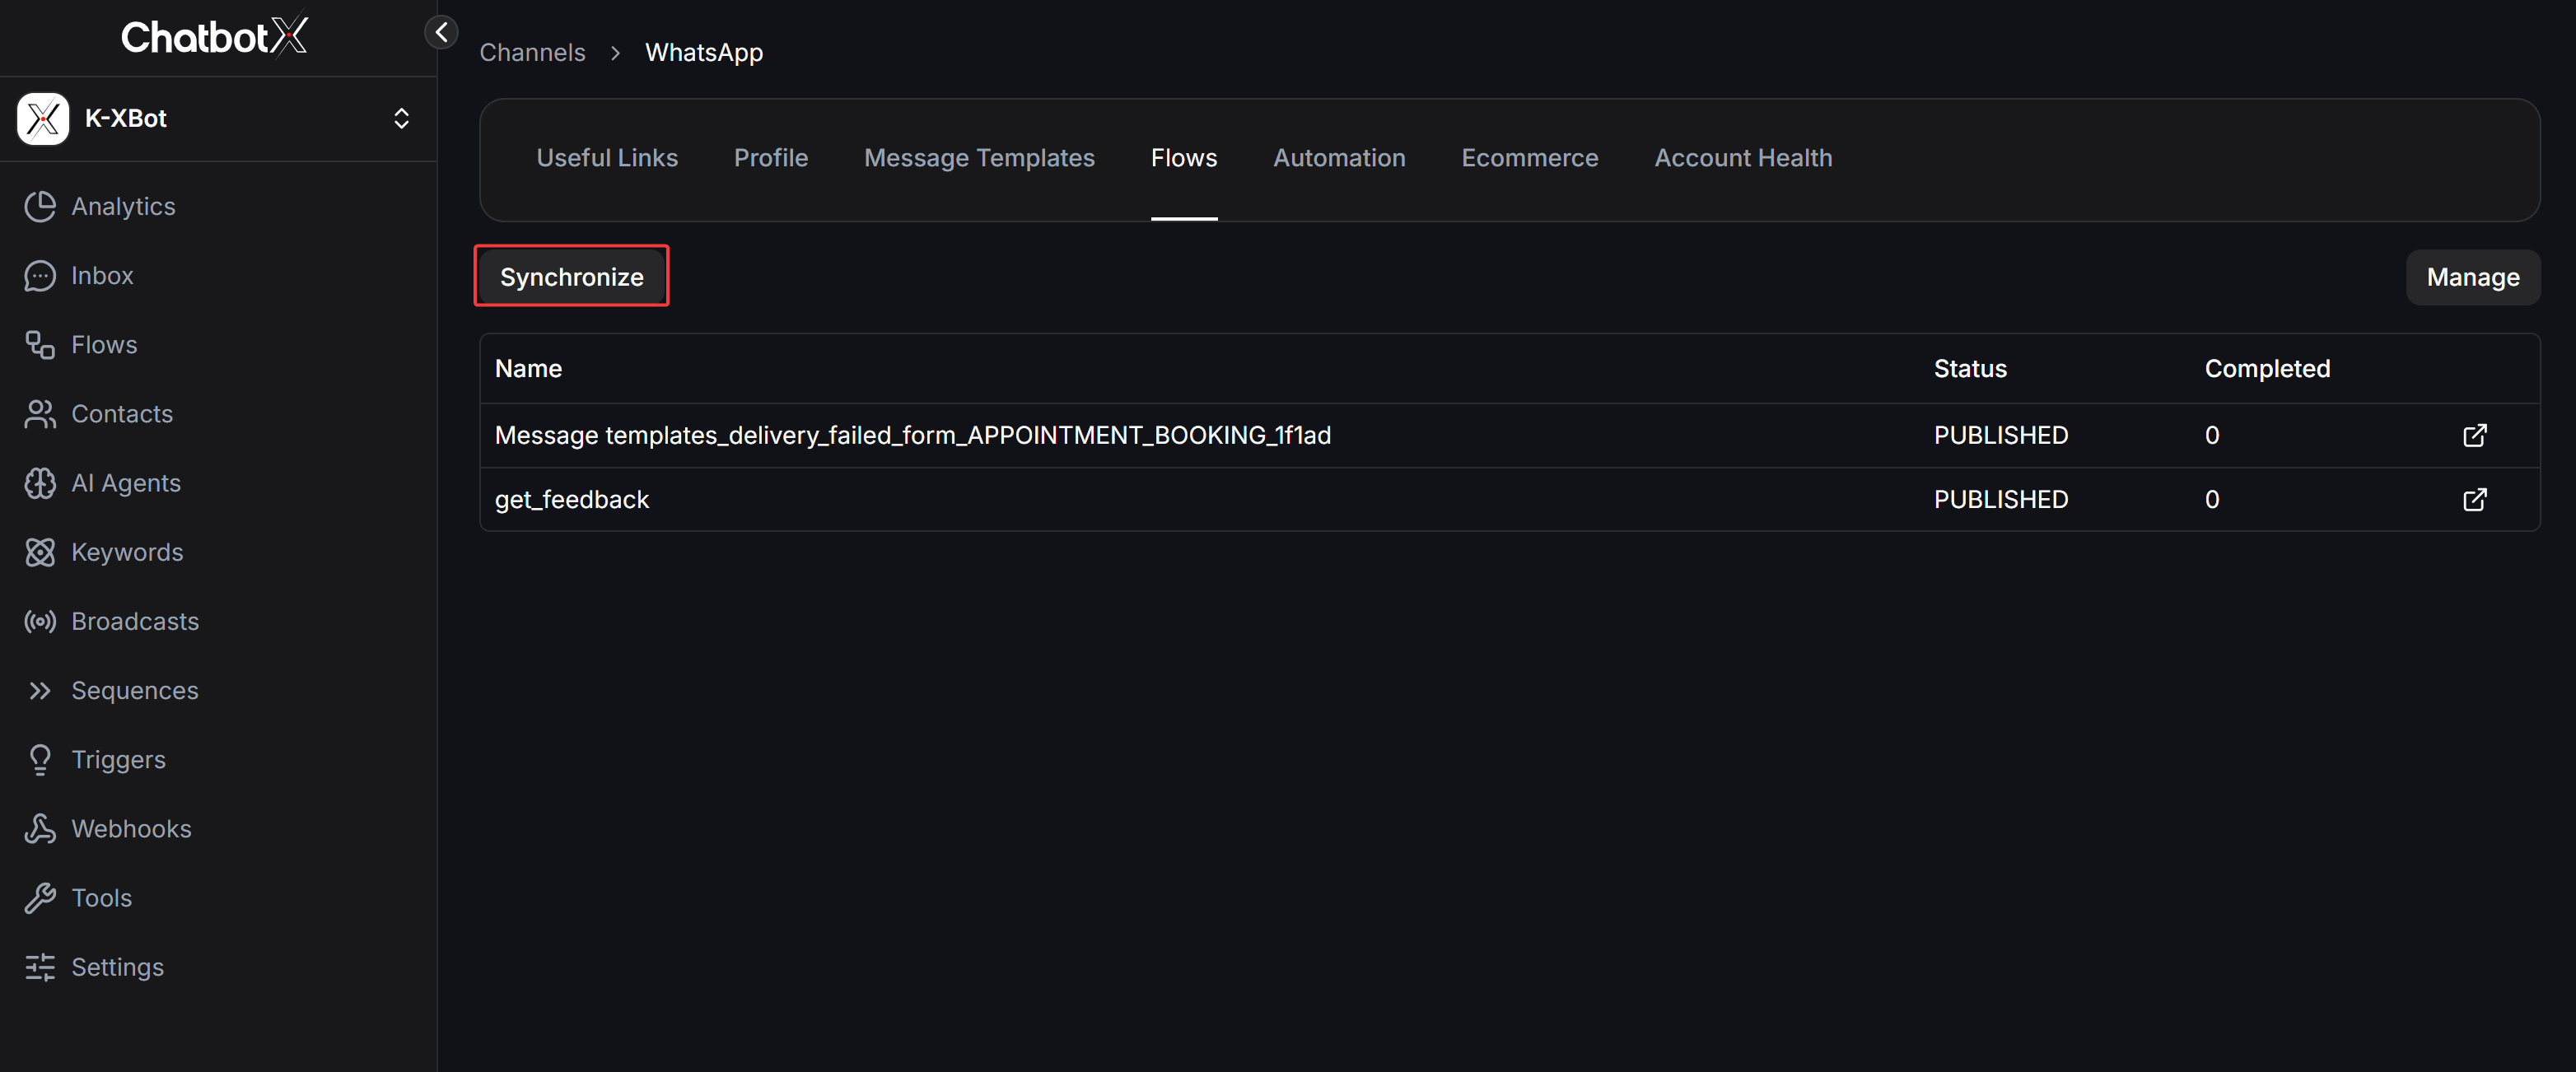Switch to the Account Health tab

coord(1743,158)
